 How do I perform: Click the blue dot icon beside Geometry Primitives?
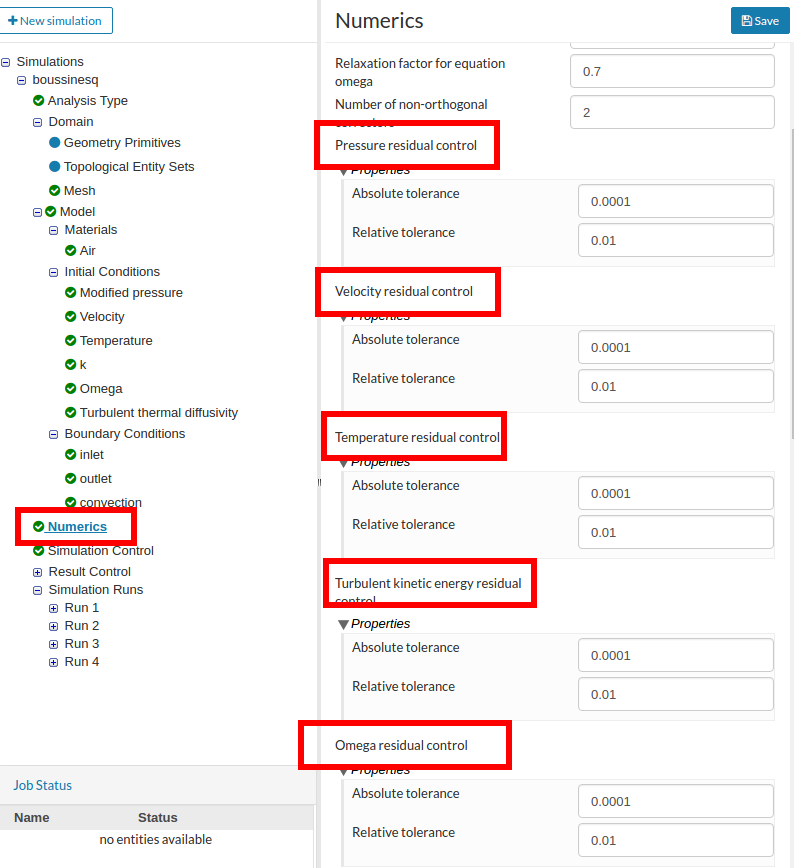[x=54, y=143]
